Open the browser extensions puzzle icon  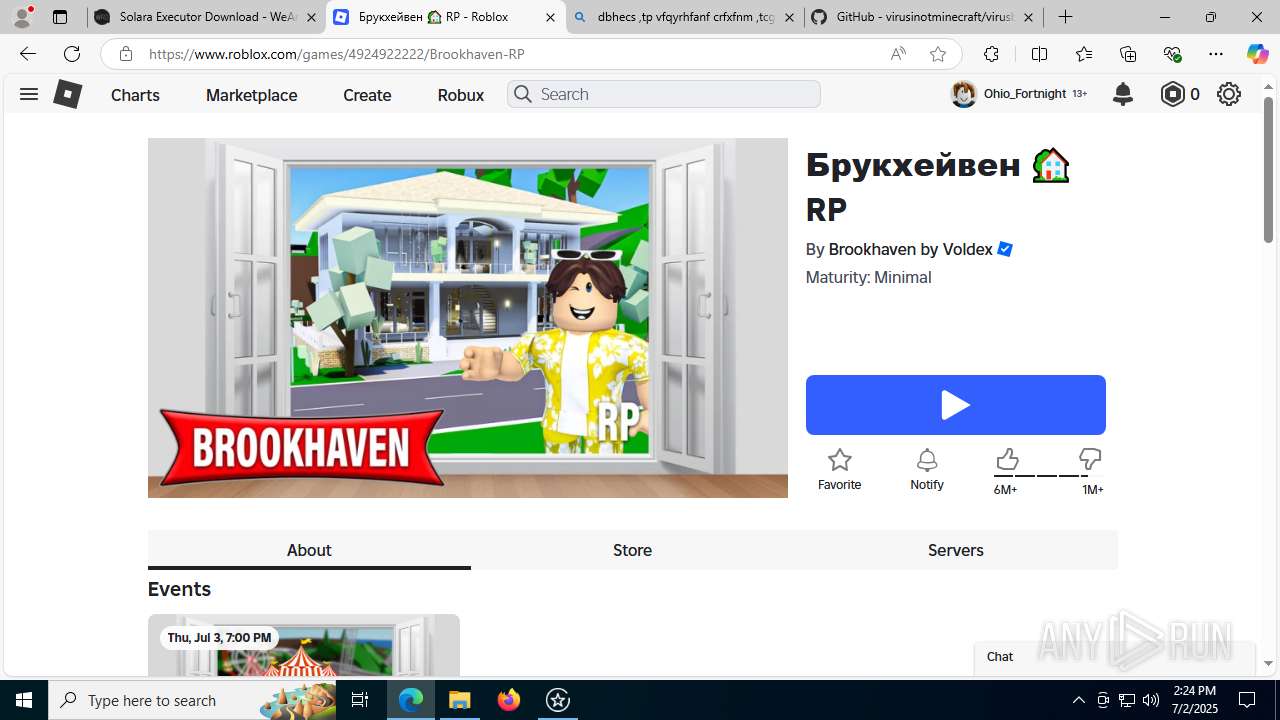click(x=991, y=54)
